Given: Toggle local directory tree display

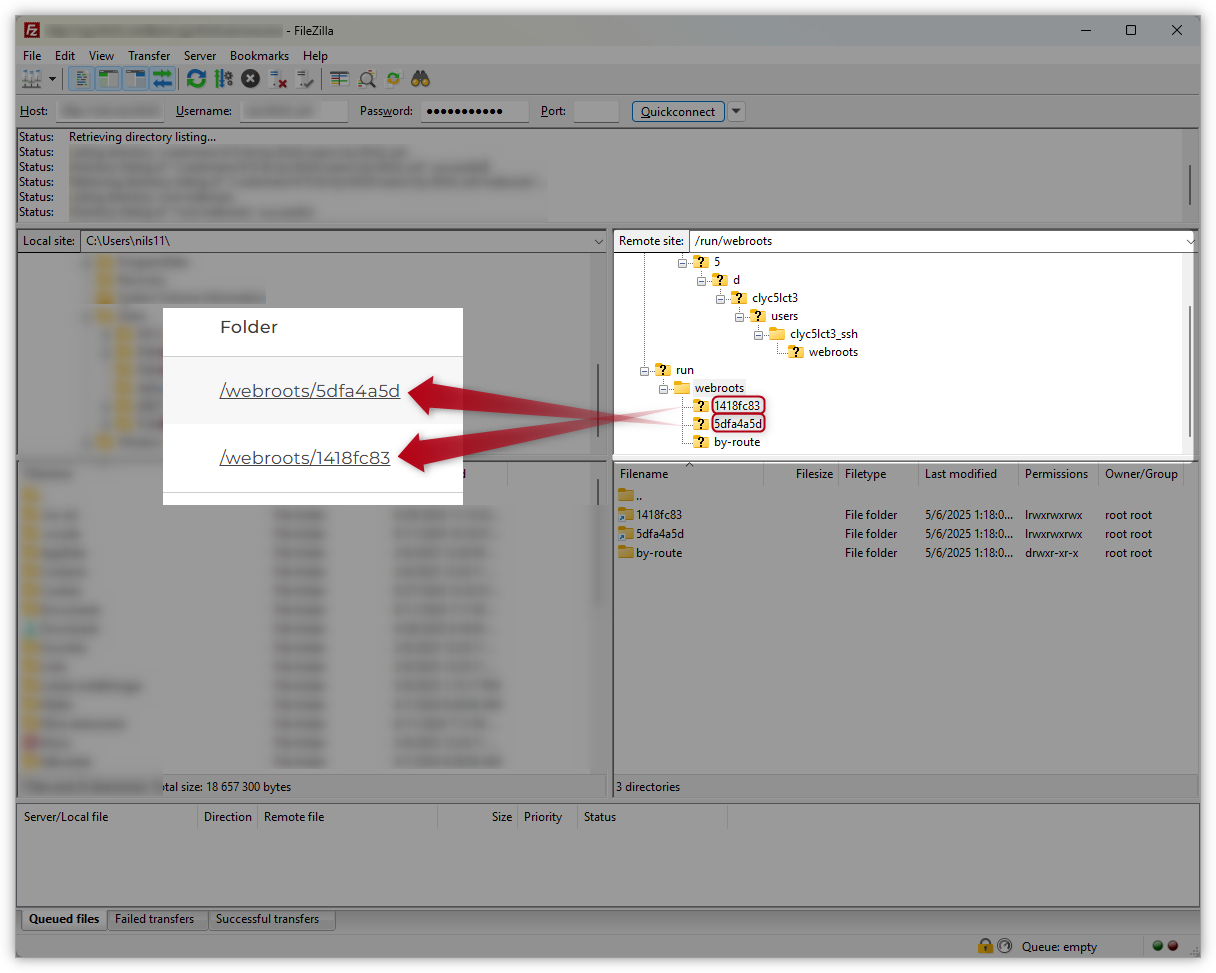Looking at the screenshot, I should [109, 79].
